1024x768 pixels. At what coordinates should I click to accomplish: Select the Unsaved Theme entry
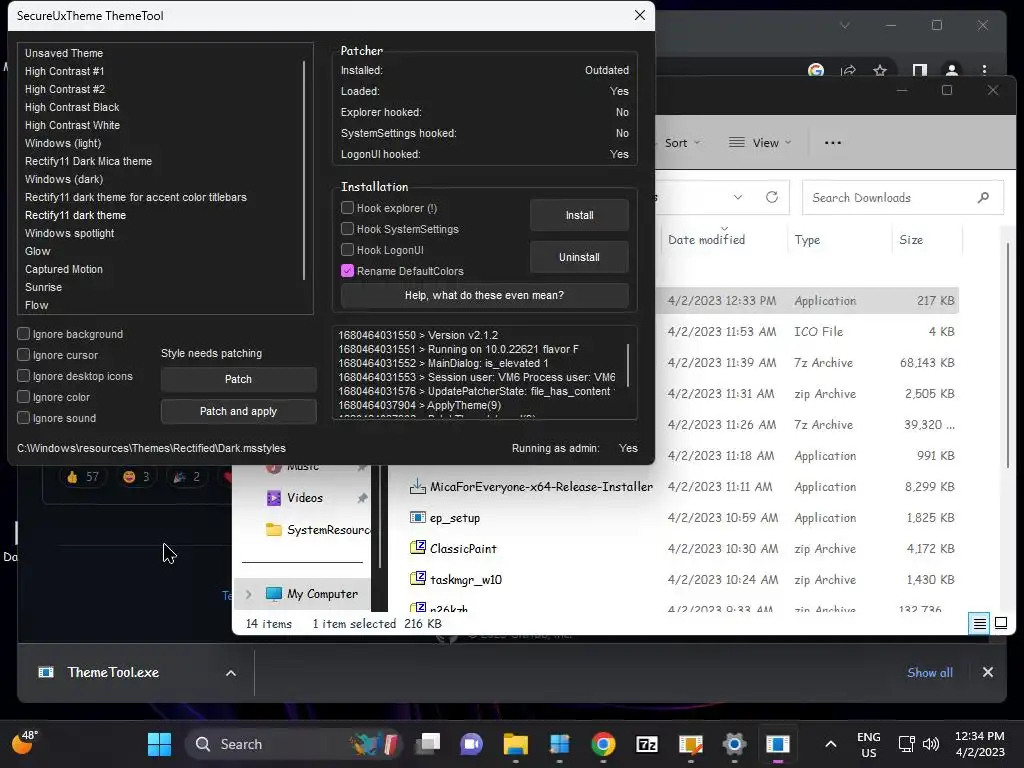64,53
